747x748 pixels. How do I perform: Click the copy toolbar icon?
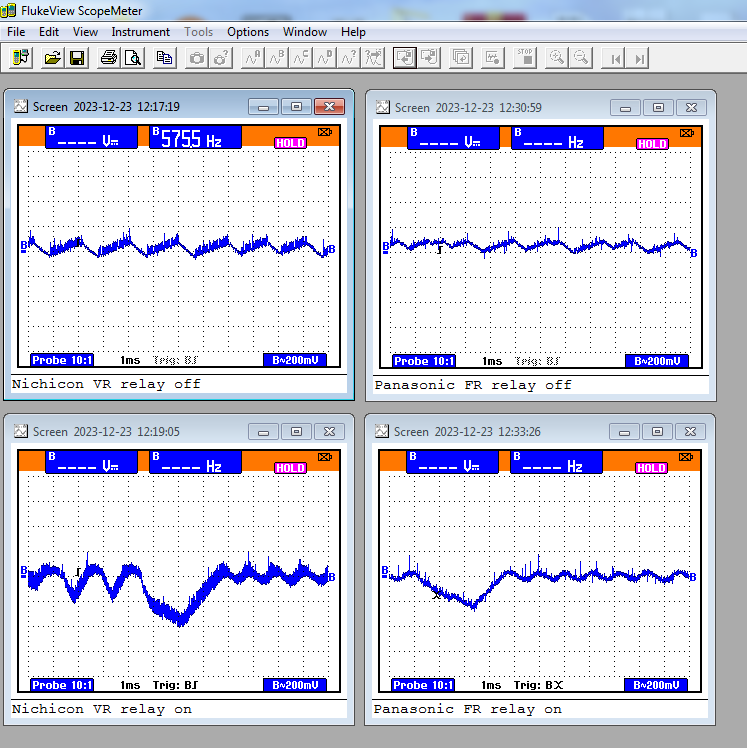[165, 58]
